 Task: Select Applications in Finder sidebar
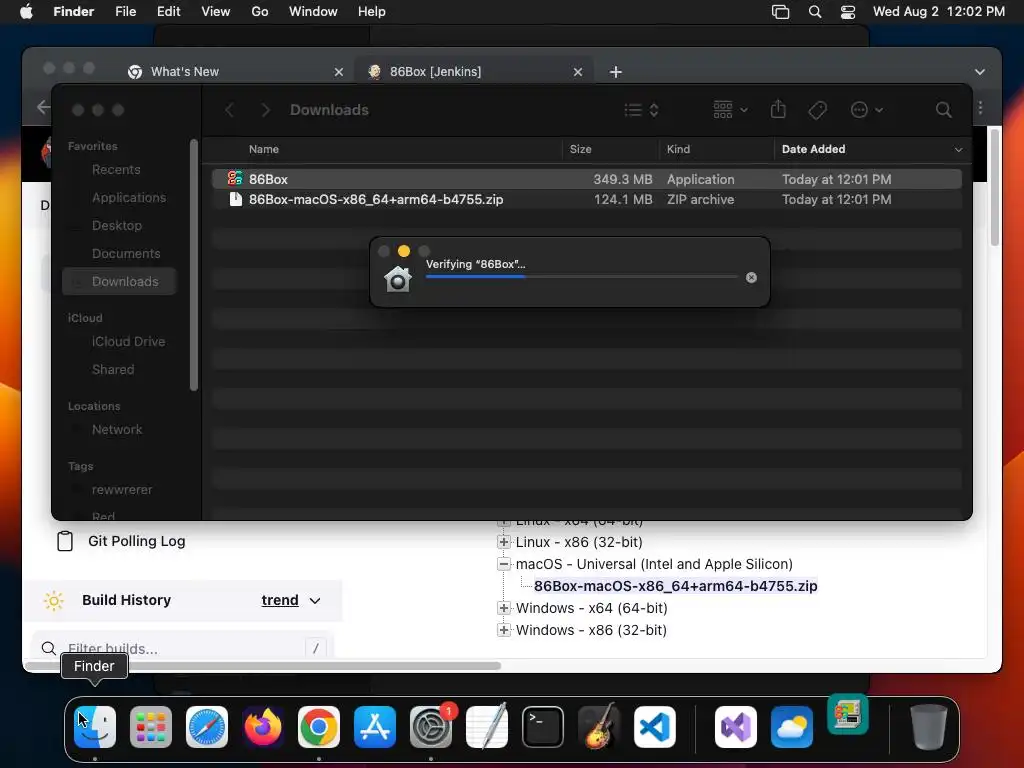tap(129, 198)
